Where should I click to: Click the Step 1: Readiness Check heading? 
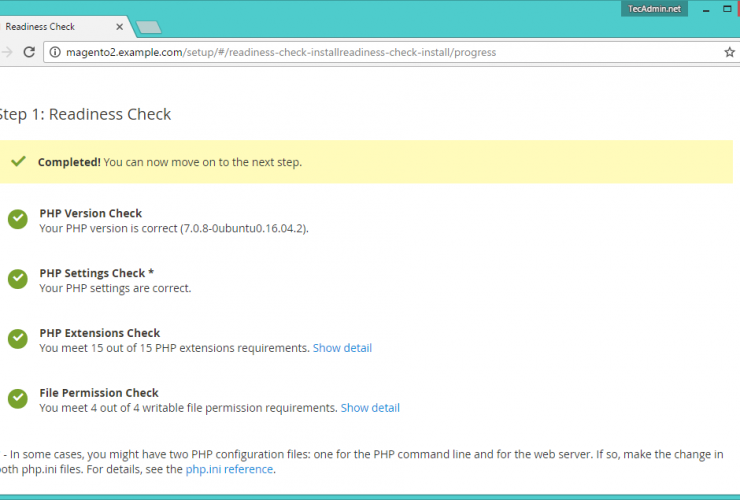coord(86,114)
